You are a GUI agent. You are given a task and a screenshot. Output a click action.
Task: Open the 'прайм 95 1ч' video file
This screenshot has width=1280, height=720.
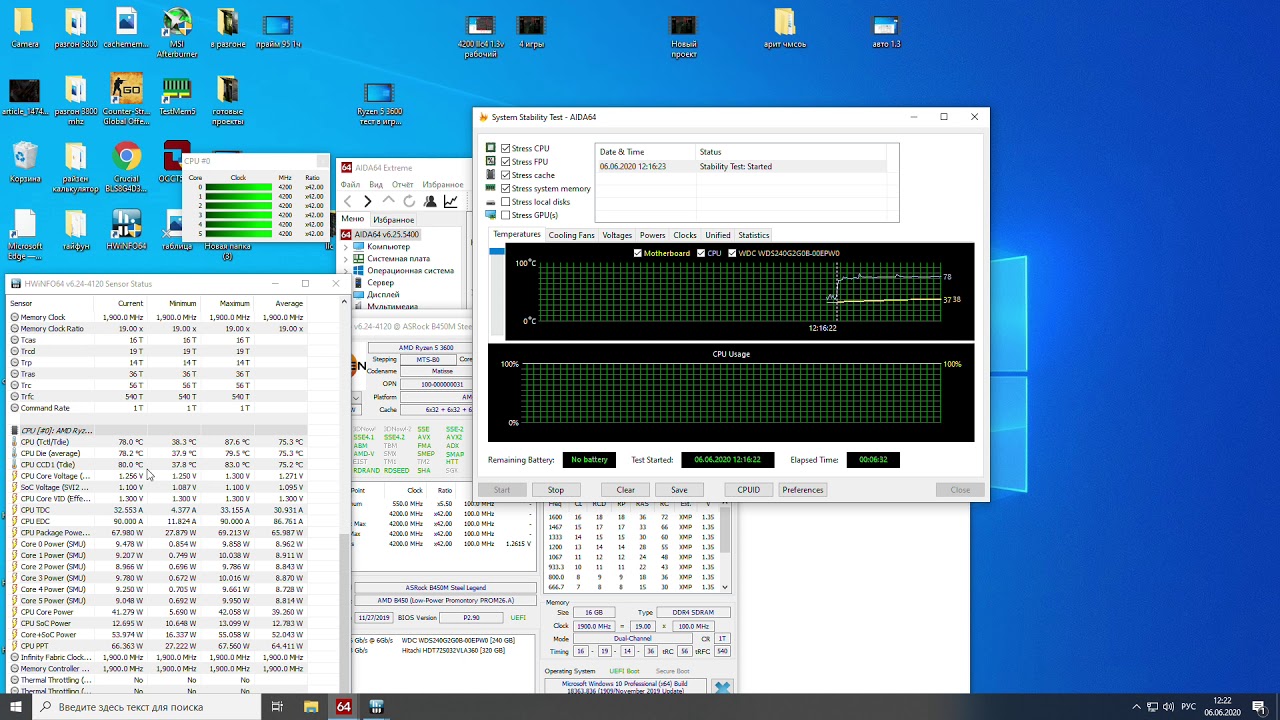278,29
